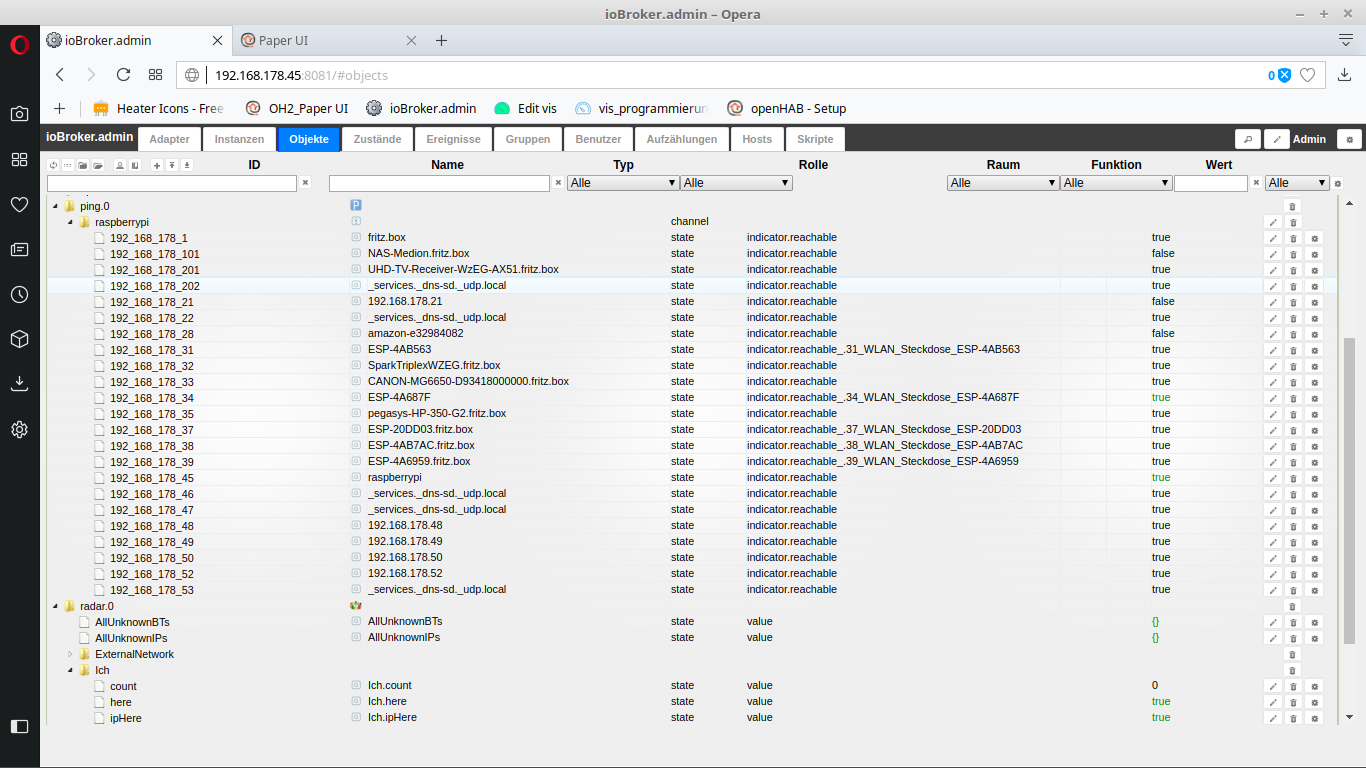This screenshot has height=768, width=1366.
Task: Open settings gear for Ich.count row
Action: pyautogui.click(x=1315, y=686)
